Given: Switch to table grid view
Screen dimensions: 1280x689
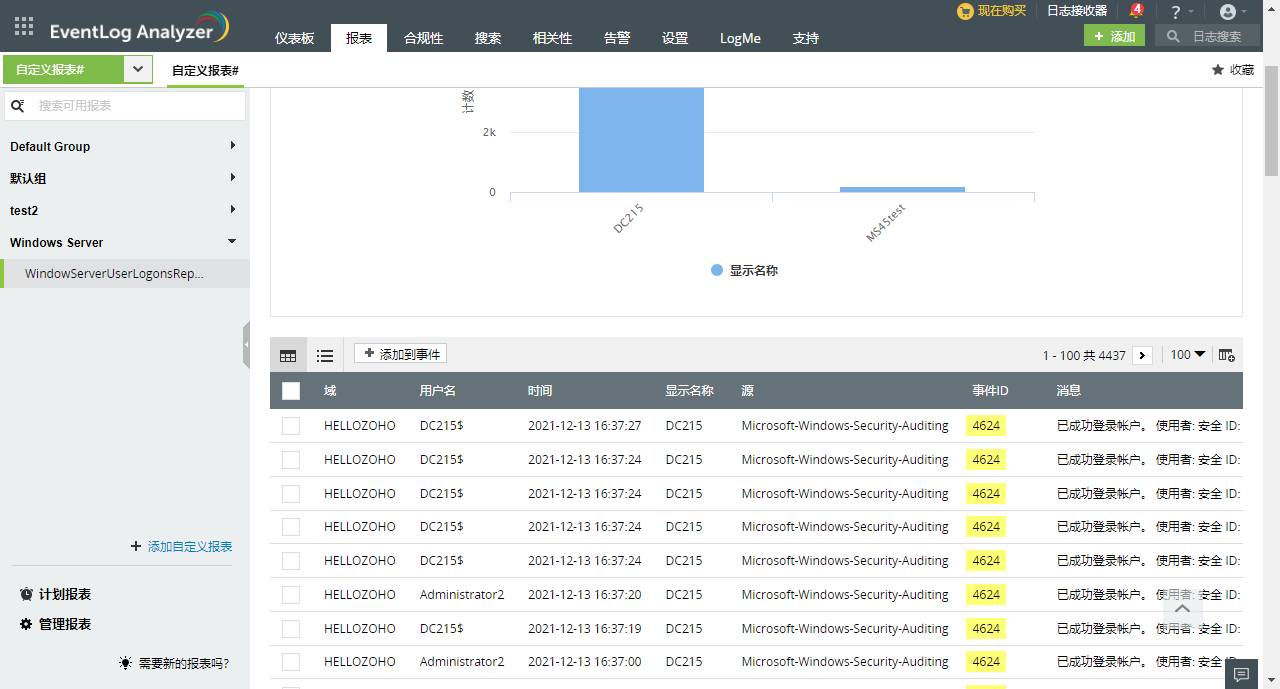Looking at the screenshot, I should click(x=288, y=355).
